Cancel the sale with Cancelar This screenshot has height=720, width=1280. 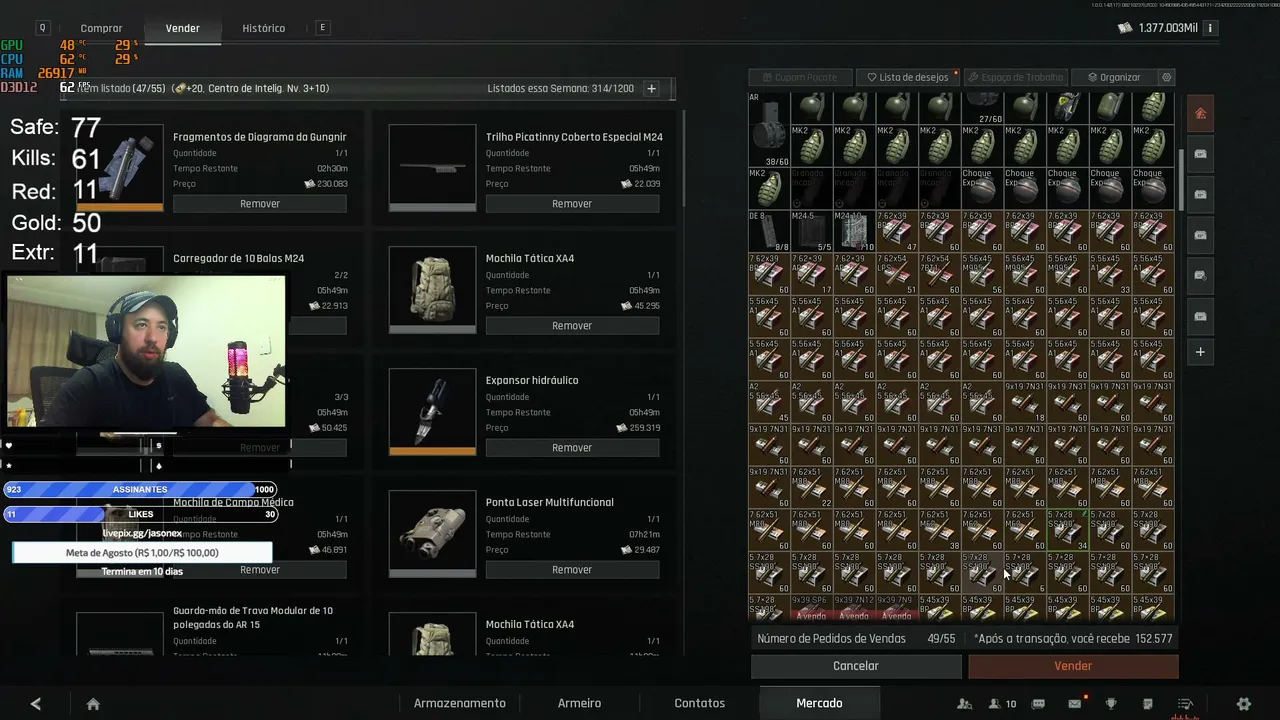point(856,666)
